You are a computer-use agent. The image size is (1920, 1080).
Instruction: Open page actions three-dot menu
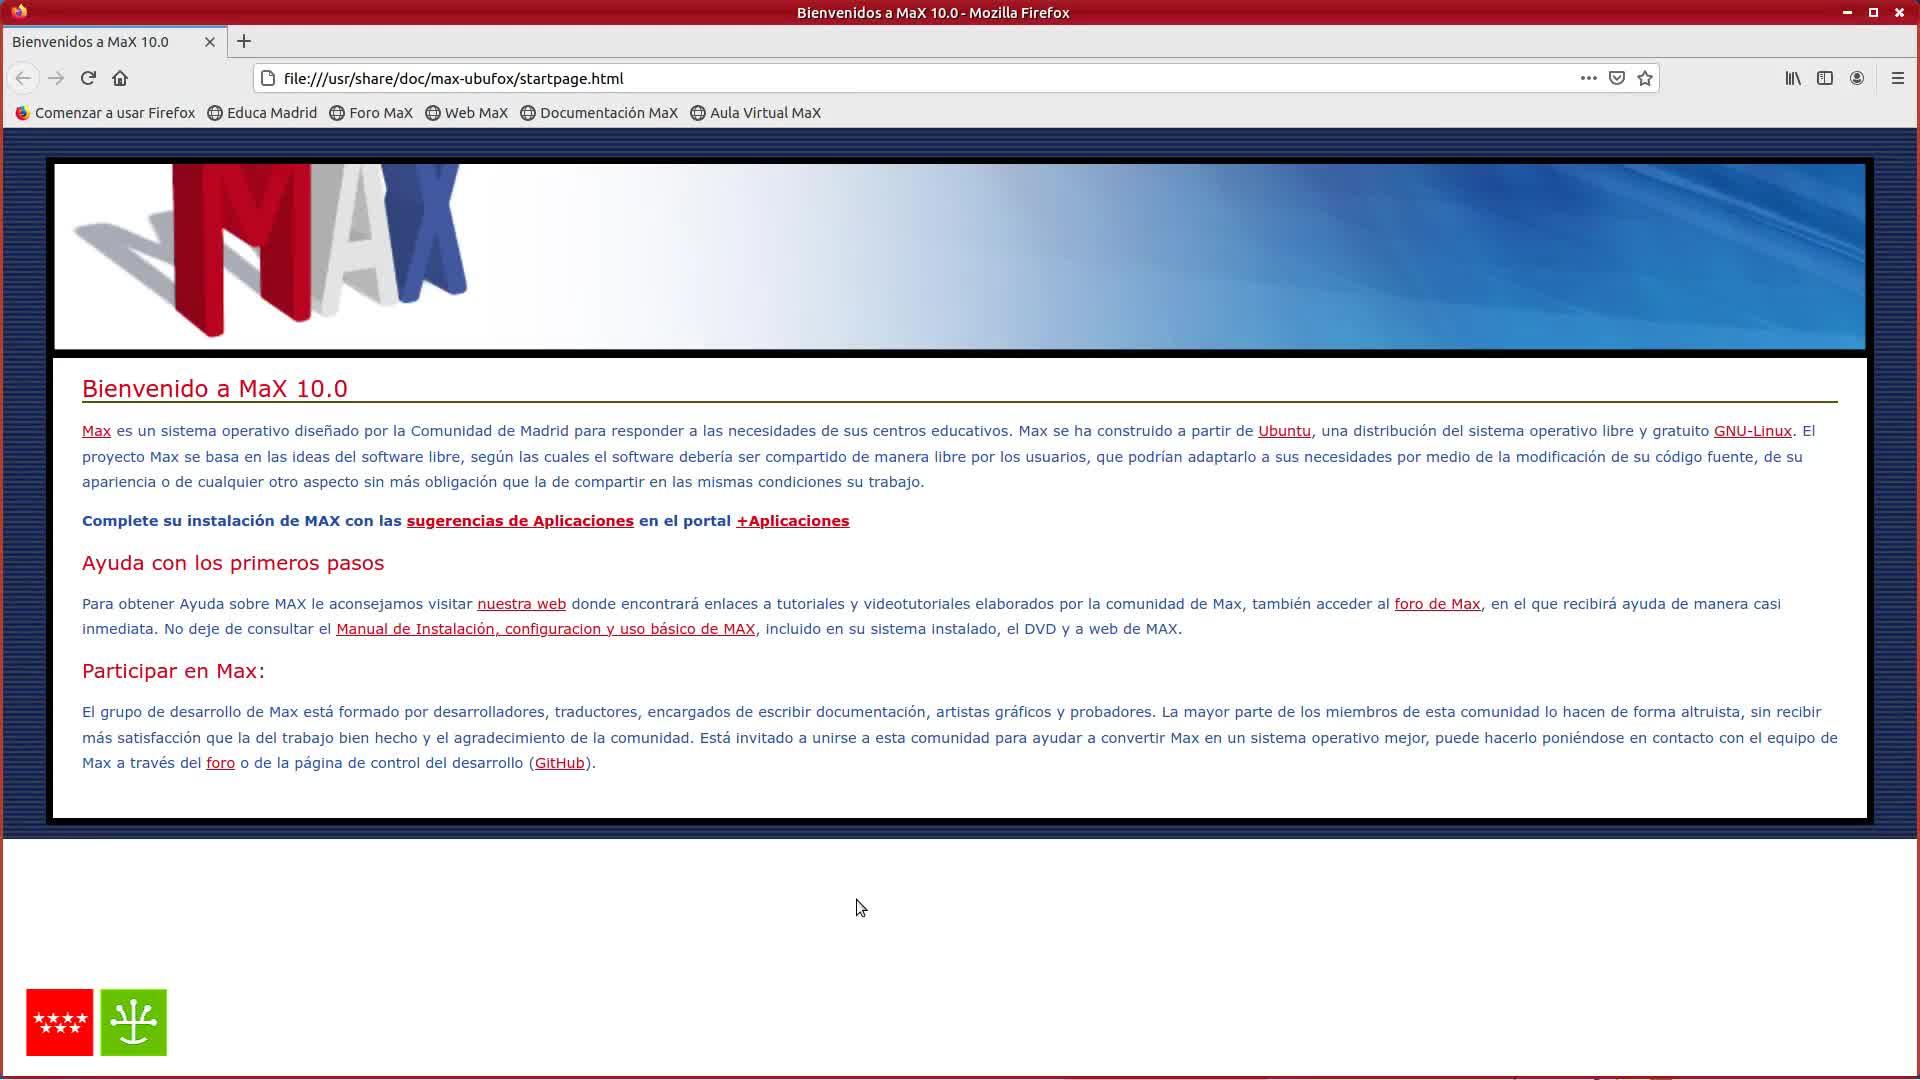1588,78
